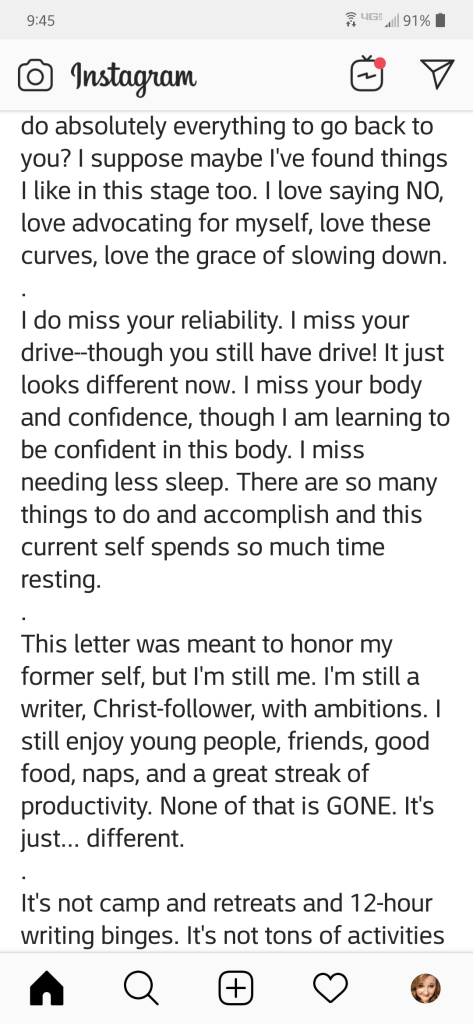Open IGTV with the TV icon
Viewport: 473px width, 1024px height.
tap(368, 74)
